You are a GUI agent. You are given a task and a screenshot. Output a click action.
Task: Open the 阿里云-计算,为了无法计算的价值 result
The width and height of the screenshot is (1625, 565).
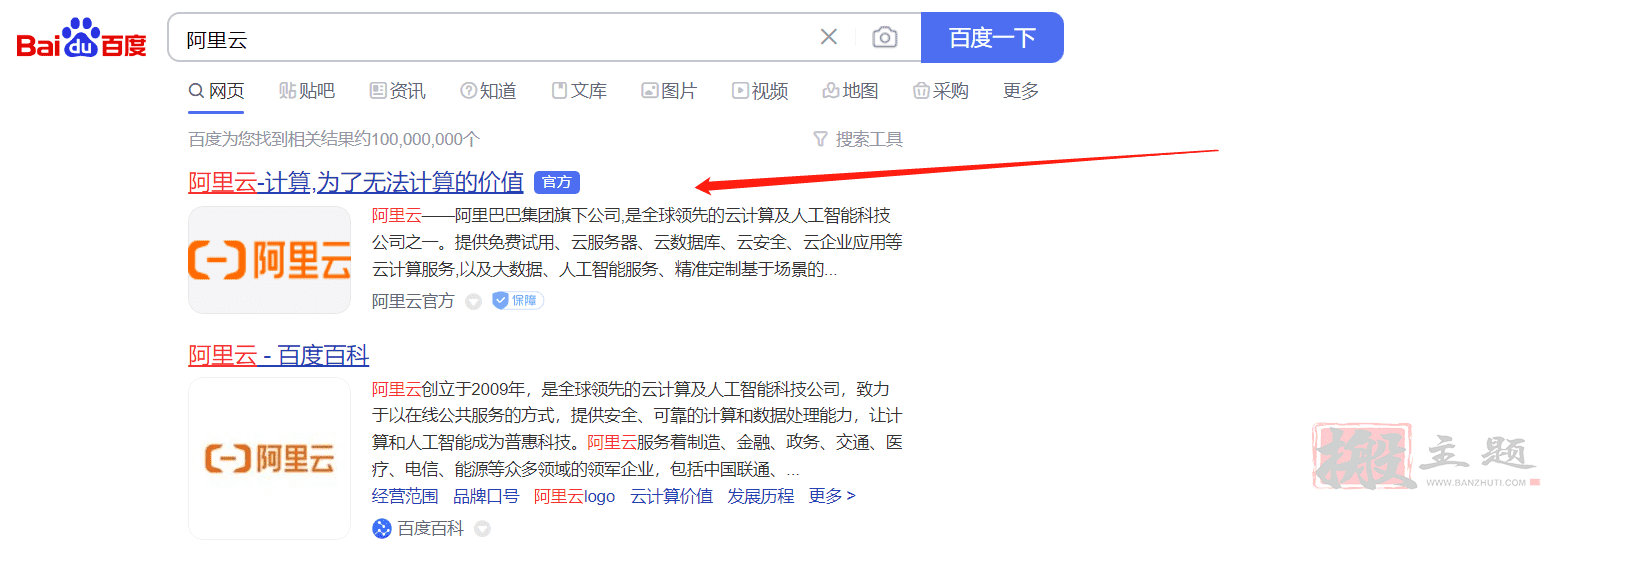[356, 182]
